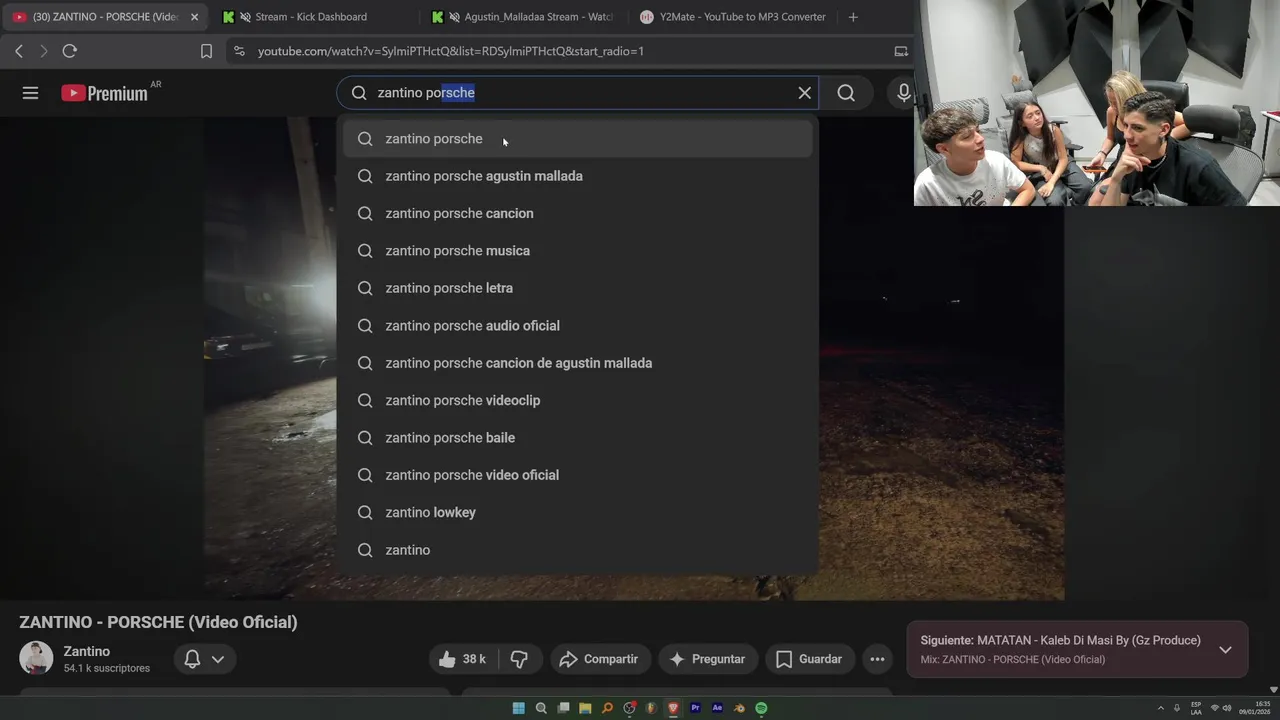Choose suggestion "zantino porsche baile"
1280x720 pixels.
578,438
